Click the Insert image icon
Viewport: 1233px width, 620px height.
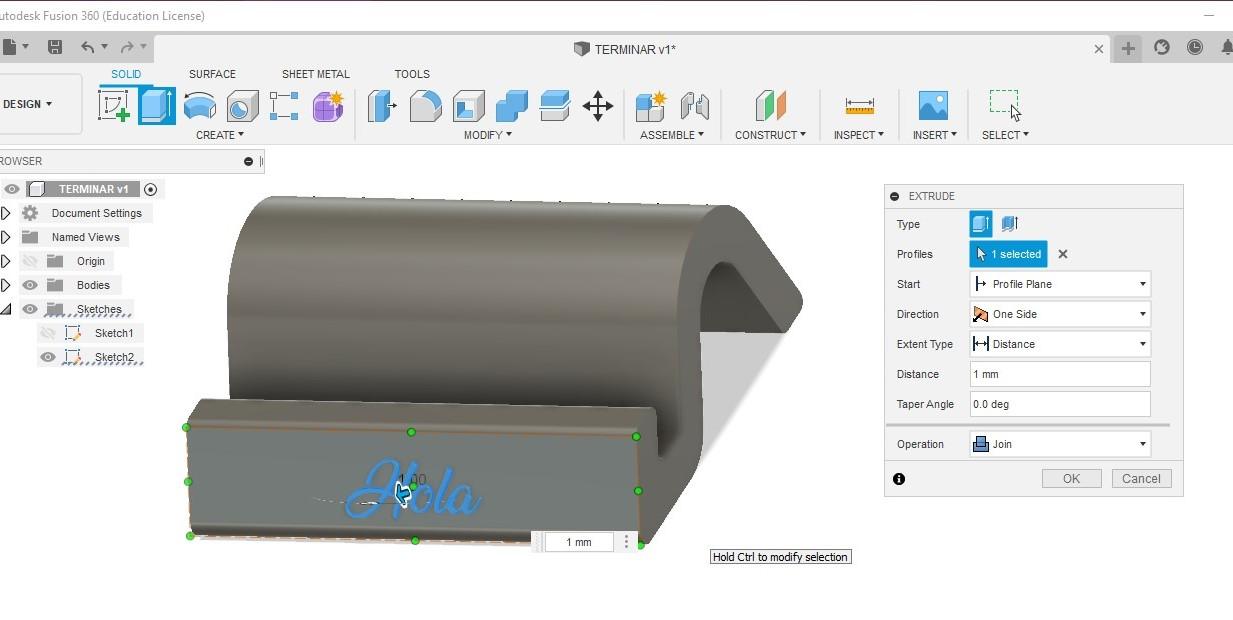pos(933,105)
